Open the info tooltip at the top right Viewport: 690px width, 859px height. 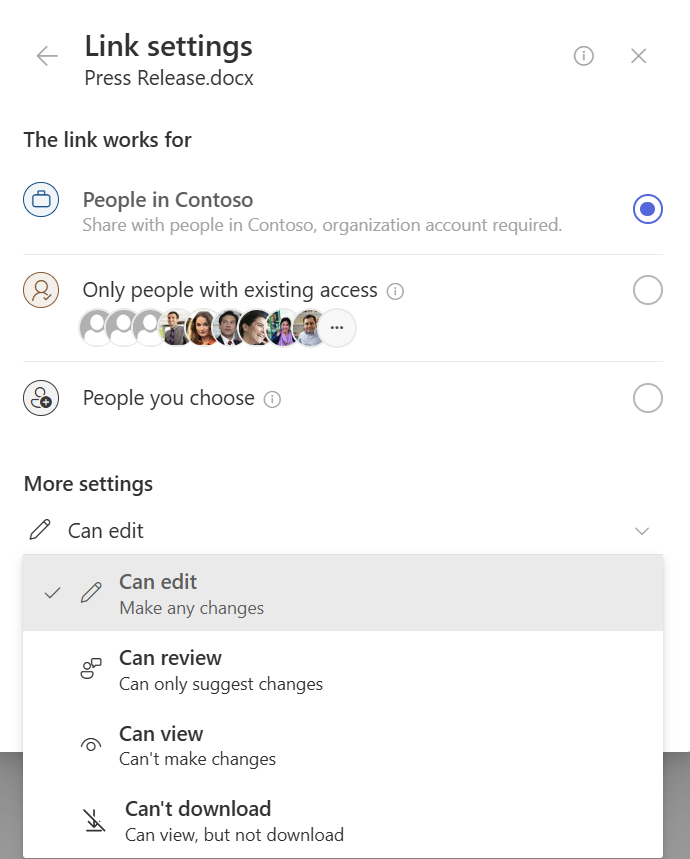pyautogui.click(x=583, y=56)
